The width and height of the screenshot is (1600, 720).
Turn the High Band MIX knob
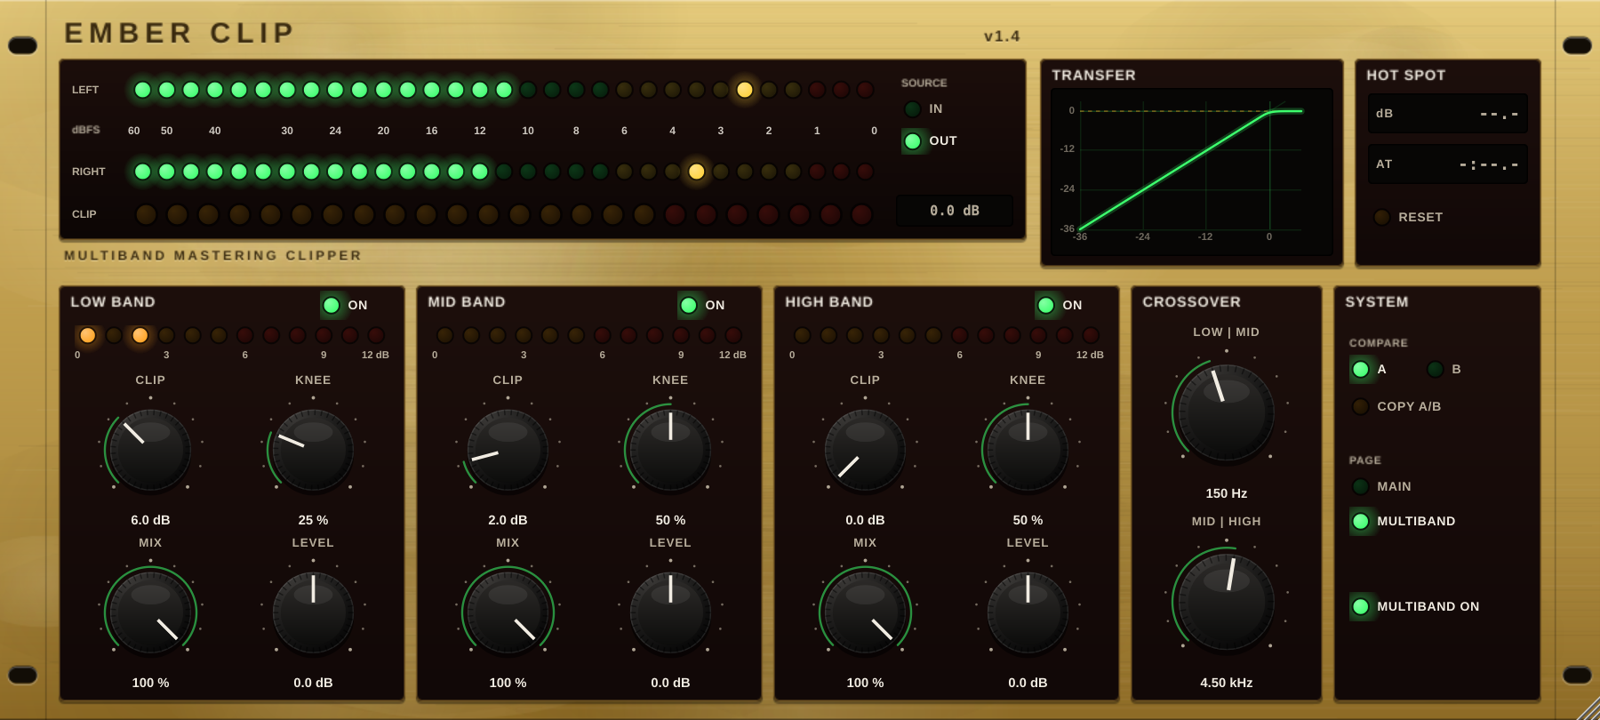[865, 612]
